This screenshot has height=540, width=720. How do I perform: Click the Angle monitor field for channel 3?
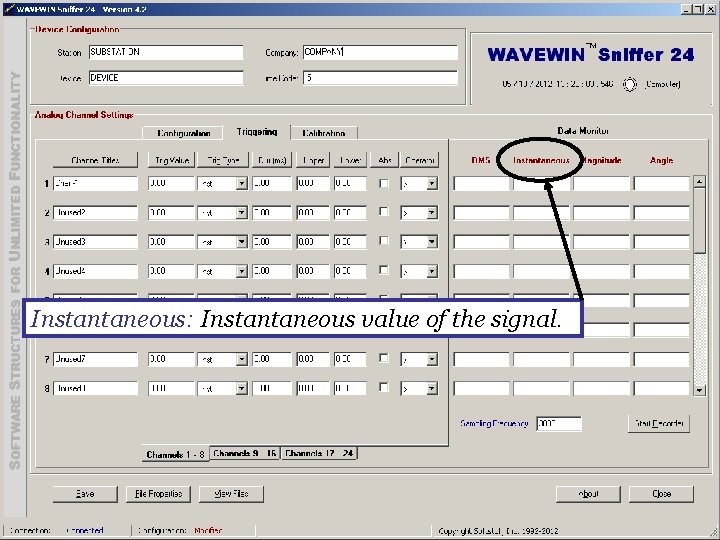(x=662, y=242)
